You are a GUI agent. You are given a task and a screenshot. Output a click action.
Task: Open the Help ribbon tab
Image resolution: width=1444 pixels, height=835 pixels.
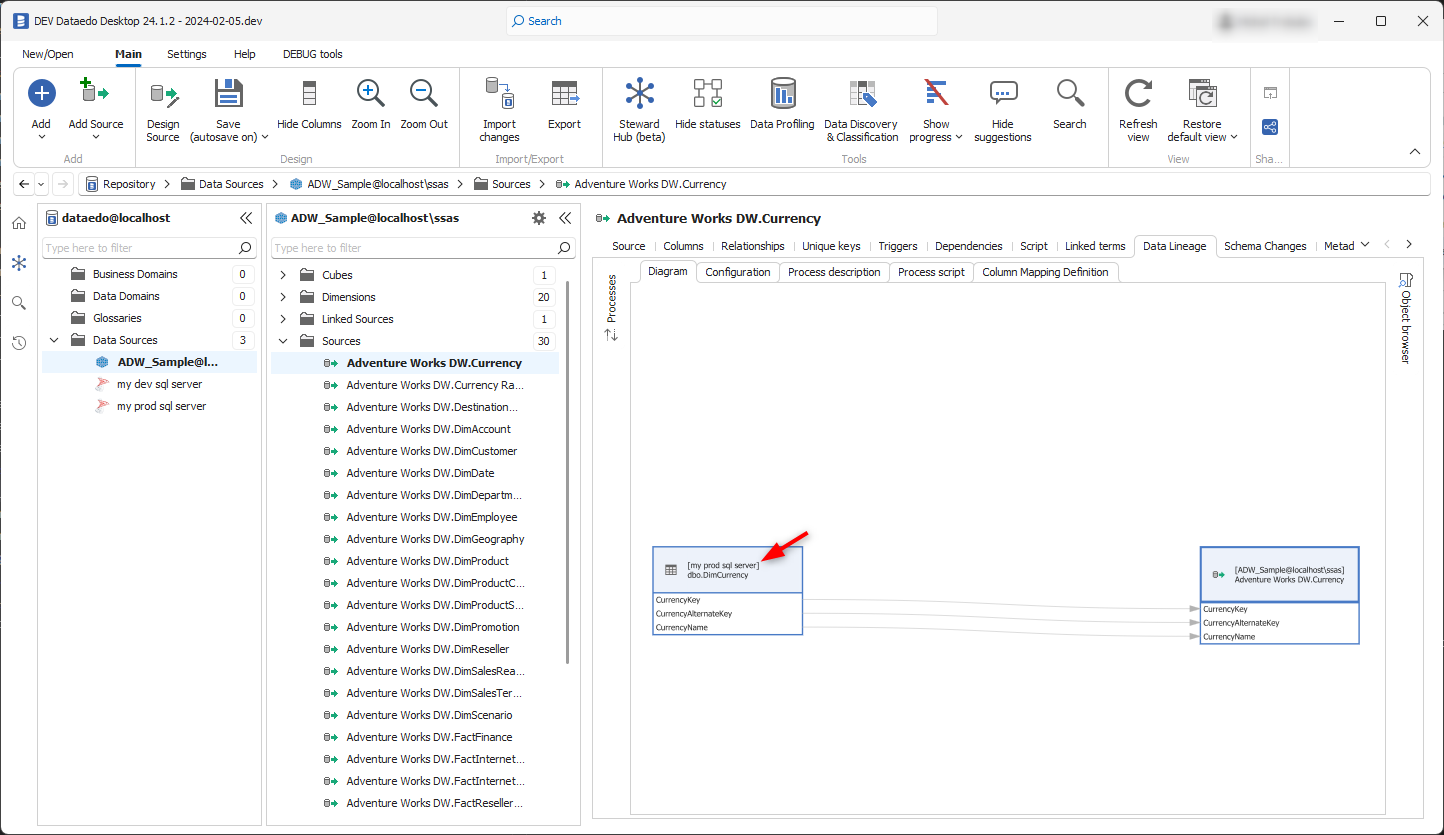[x=245, y=54]
